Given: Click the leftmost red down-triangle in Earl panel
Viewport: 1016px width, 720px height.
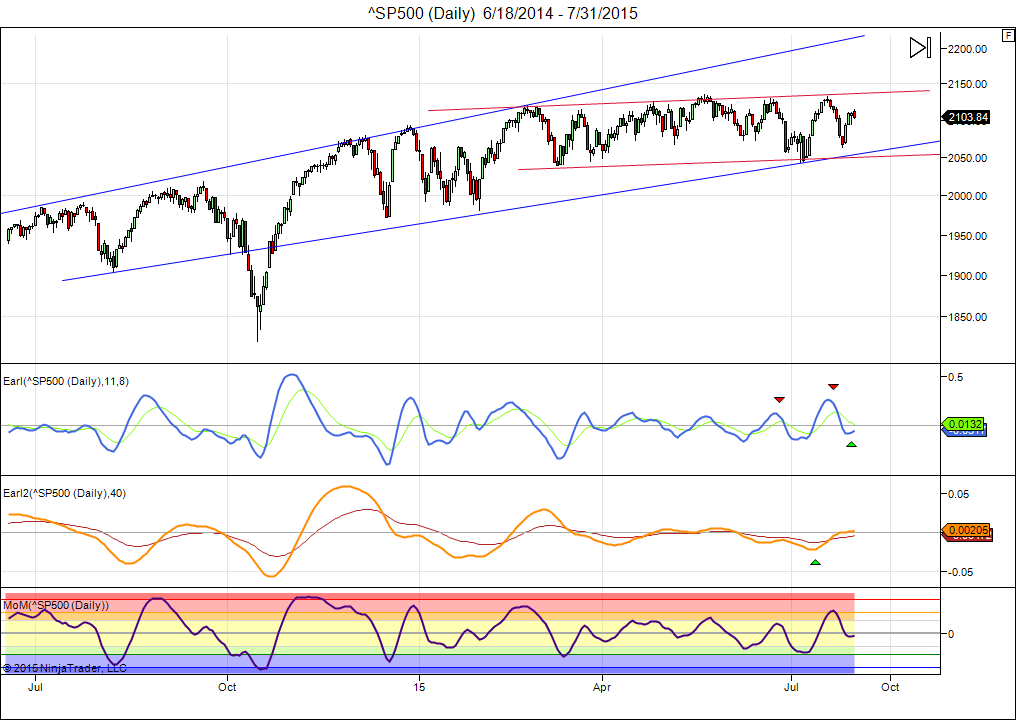Looking at the screenshot, I should click(779, 399).
